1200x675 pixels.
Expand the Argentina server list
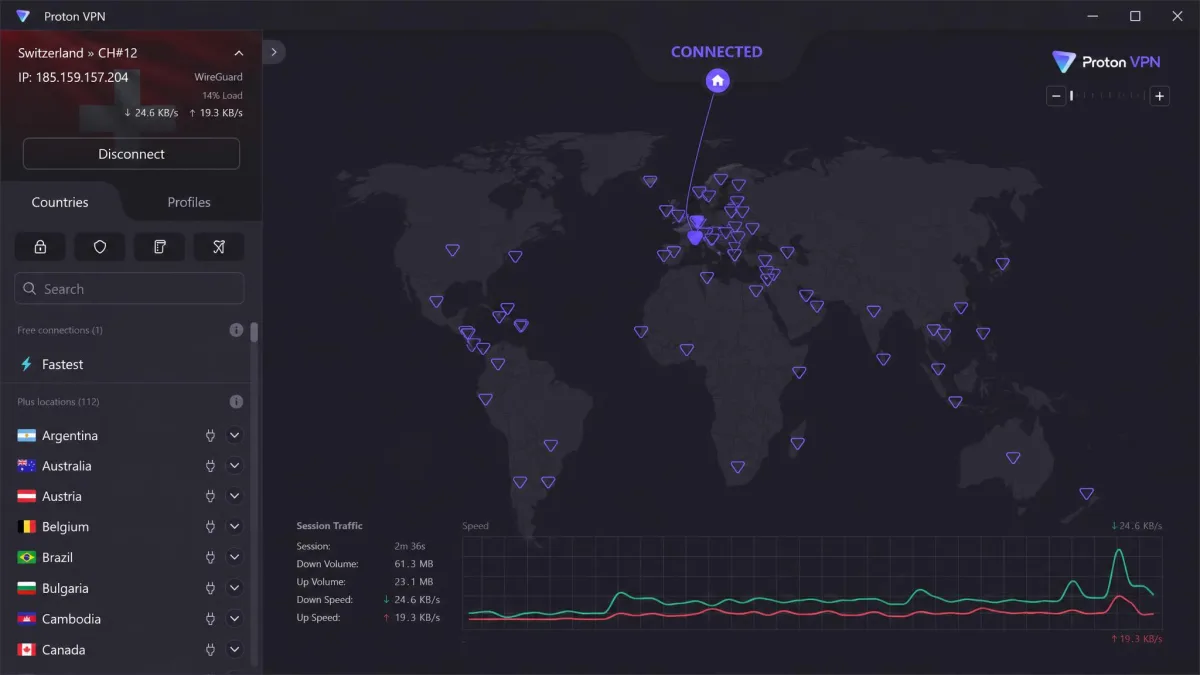[x=235, y=436]
